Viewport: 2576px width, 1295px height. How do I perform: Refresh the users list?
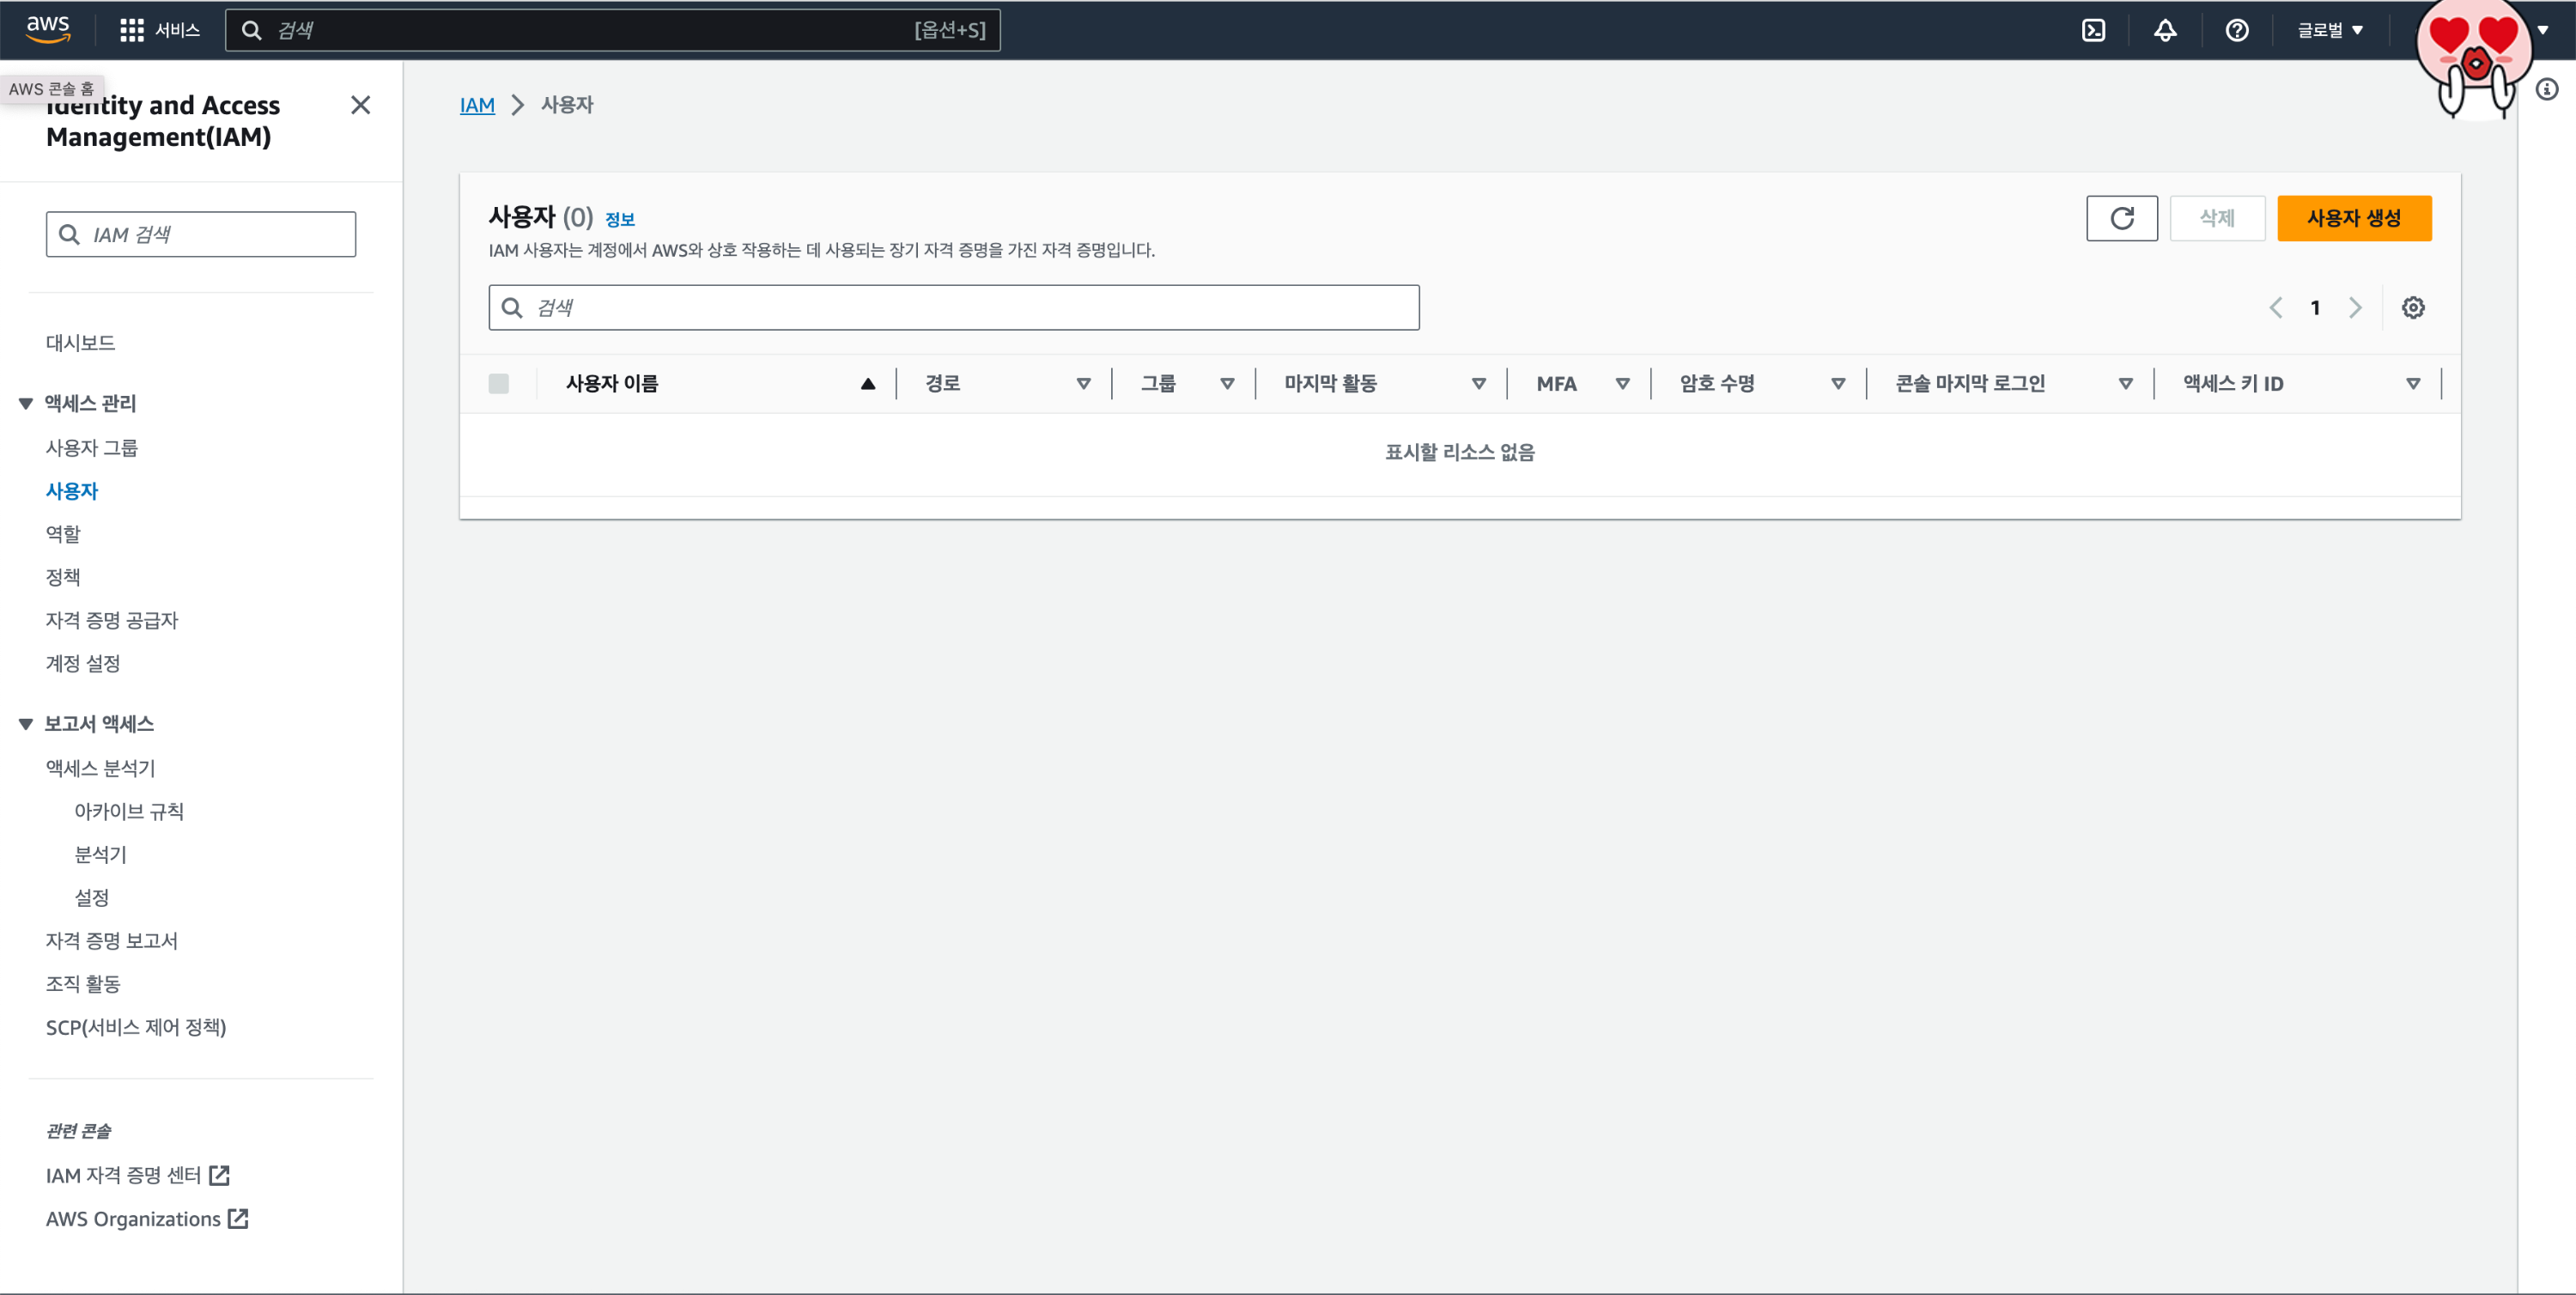(2121, 218)
